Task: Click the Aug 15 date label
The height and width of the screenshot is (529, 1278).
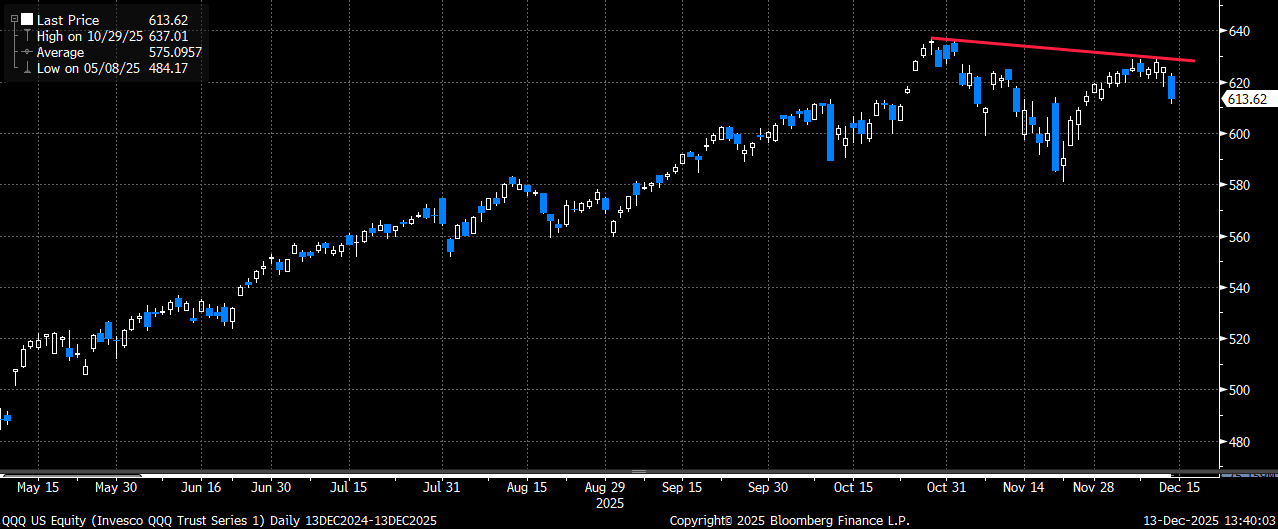Action: tap(527, 488)
